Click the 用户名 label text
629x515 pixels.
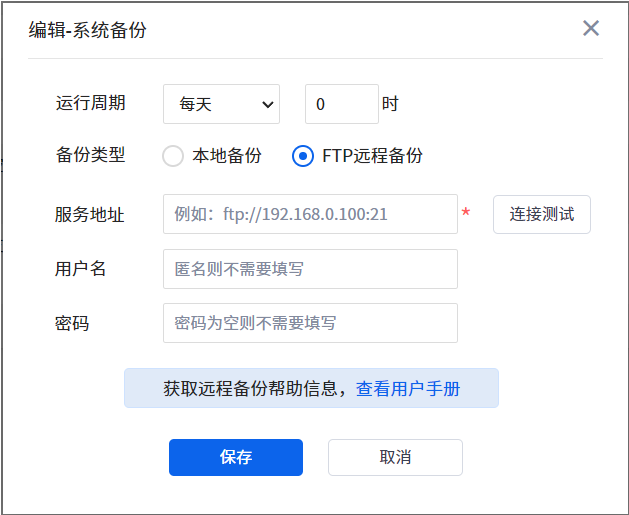point(80,268)
